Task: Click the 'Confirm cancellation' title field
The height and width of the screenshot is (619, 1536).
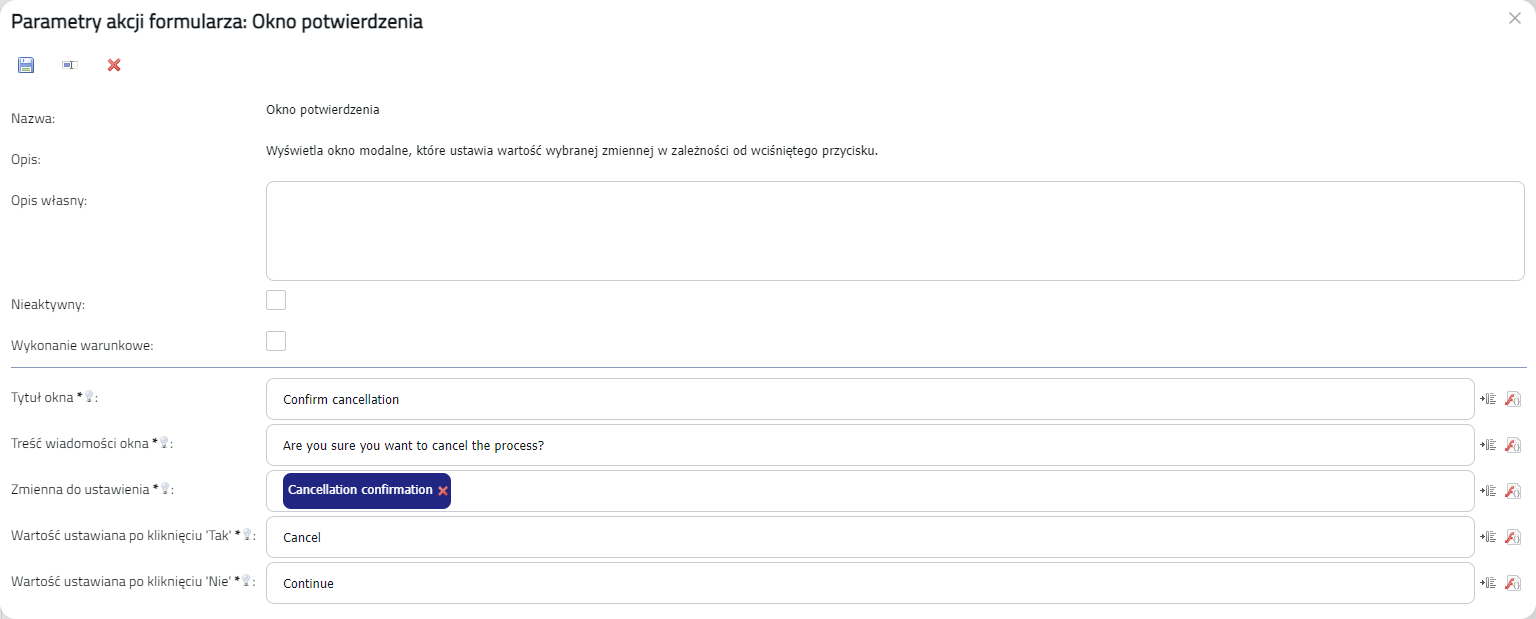Action: (x=870, y=399)
